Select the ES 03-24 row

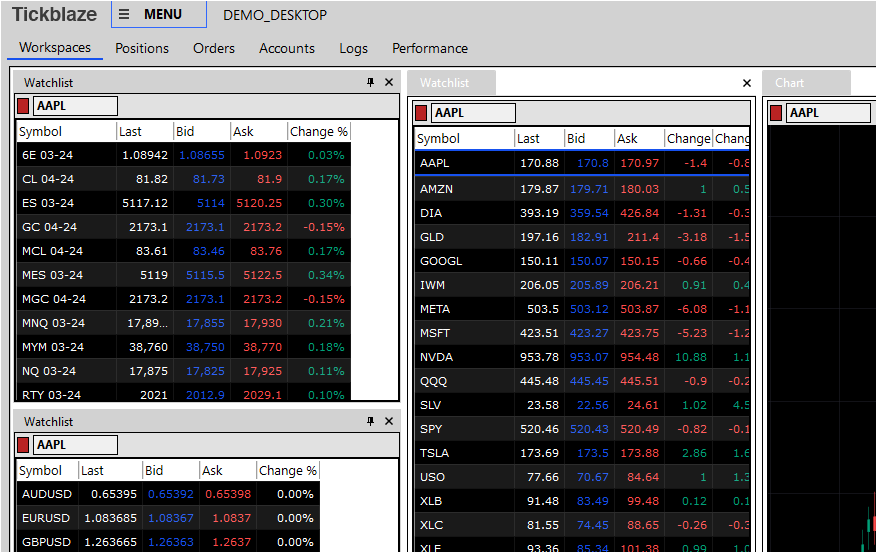(x=184, y=203)
